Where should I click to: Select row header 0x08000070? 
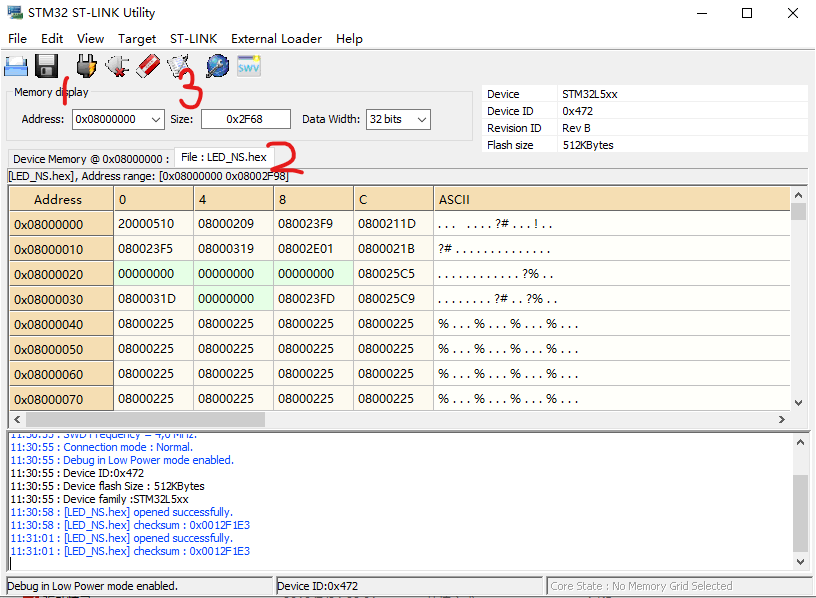tap(61, 399)
